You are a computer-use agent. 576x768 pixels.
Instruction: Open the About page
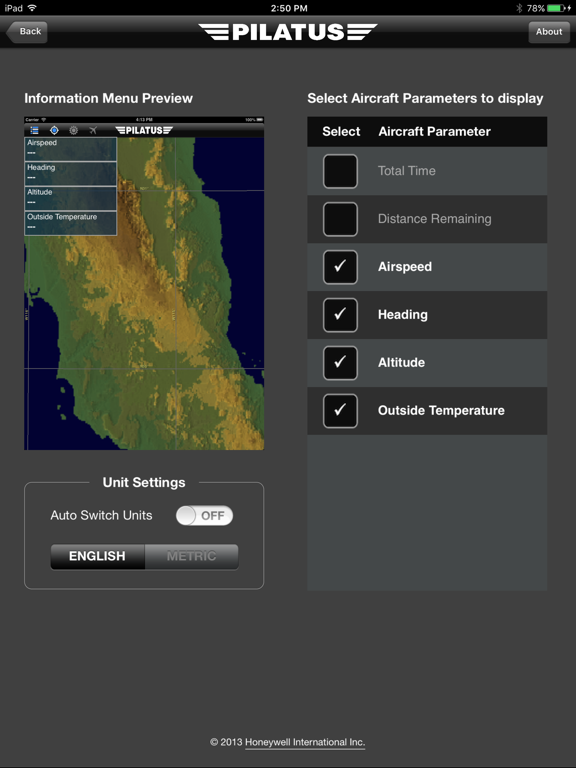point(549,32)
